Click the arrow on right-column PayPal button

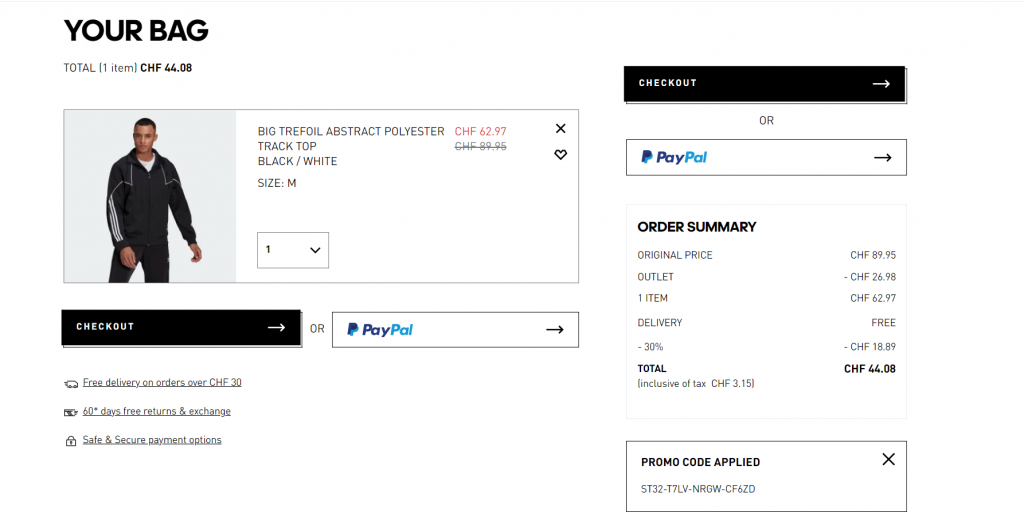tap(882, 157)
